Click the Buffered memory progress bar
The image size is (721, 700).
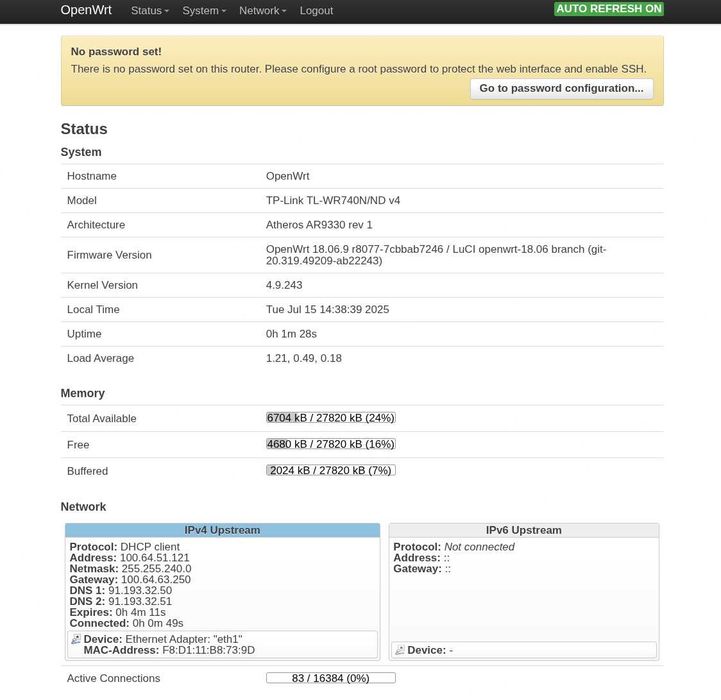[x=331, y=470]
